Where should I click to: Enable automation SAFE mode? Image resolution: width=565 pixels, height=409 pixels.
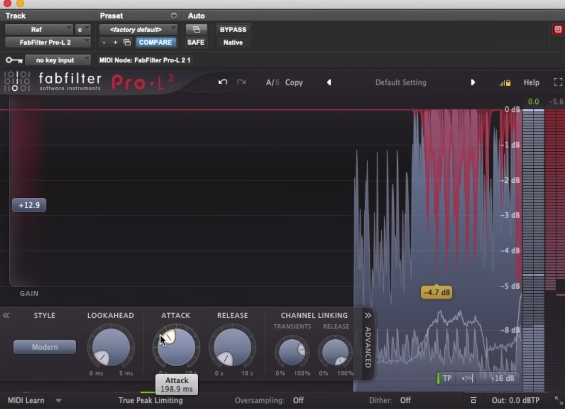196,43
